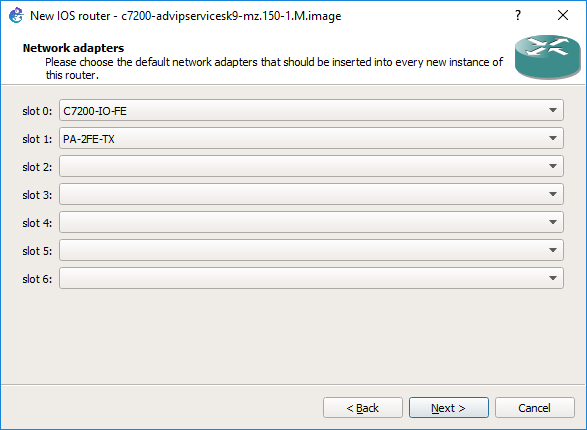587x430 pixels.
Task: Open the slot 5 combo box
Action: [x=311, y=250]
